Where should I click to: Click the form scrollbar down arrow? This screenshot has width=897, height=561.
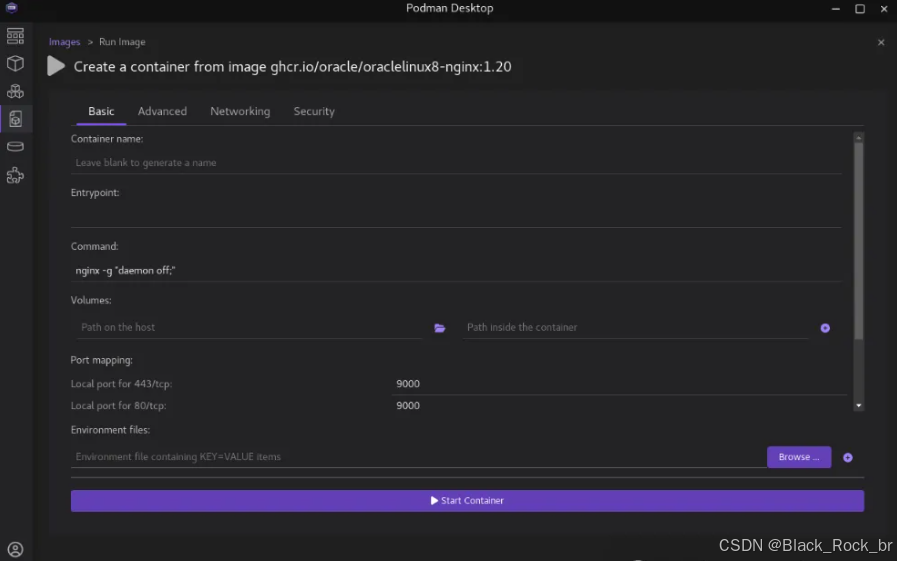[858, 405]
